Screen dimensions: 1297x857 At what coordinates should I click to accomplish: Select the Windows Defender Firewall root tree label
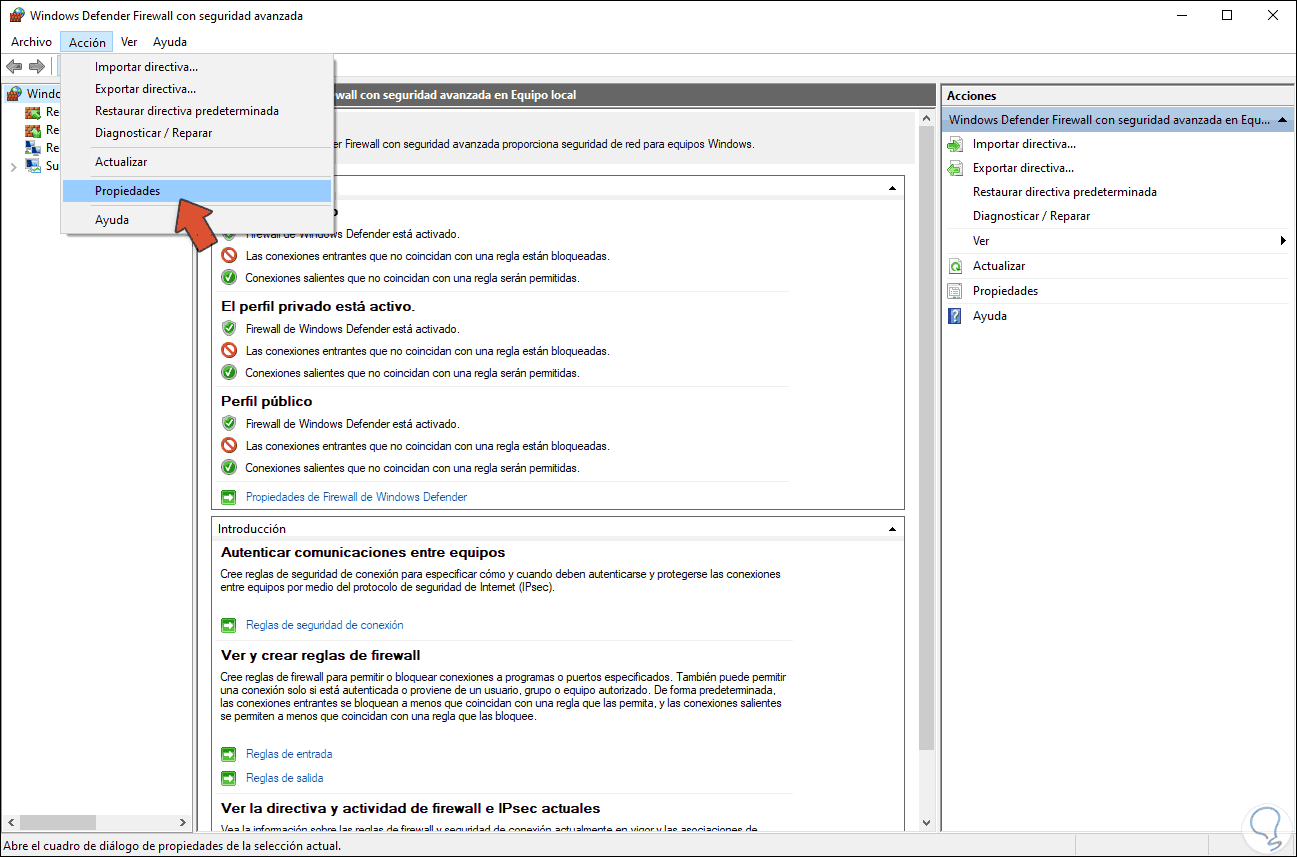coord(44,94)
